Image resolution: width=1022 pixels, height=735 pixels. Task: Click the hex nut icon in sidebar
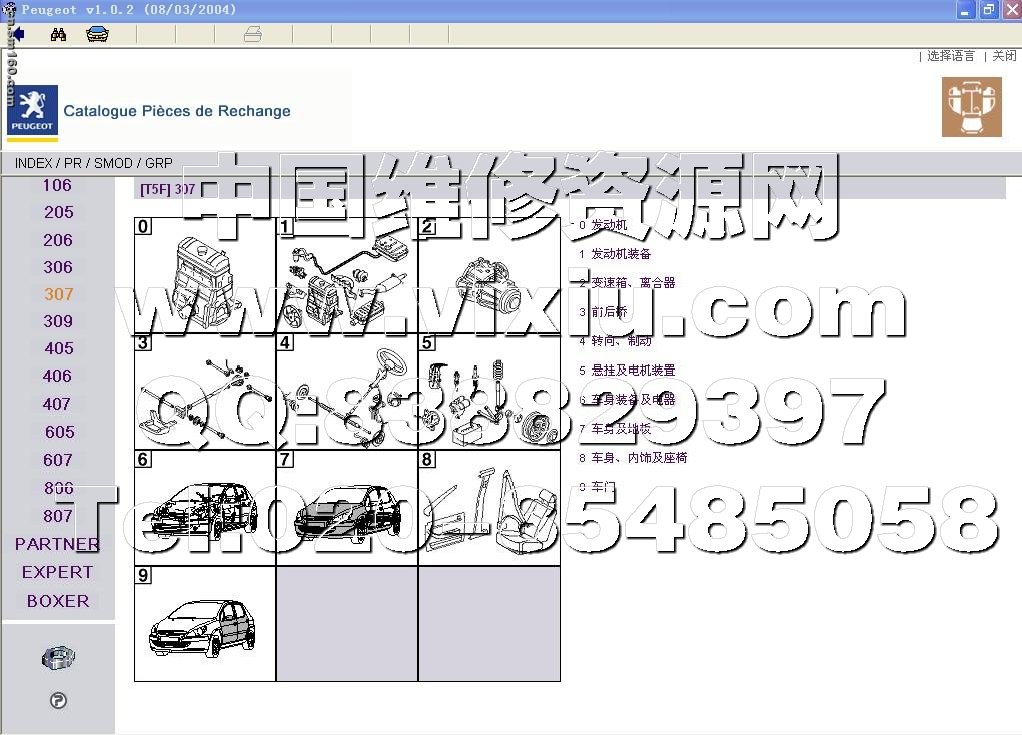[58, 658]
